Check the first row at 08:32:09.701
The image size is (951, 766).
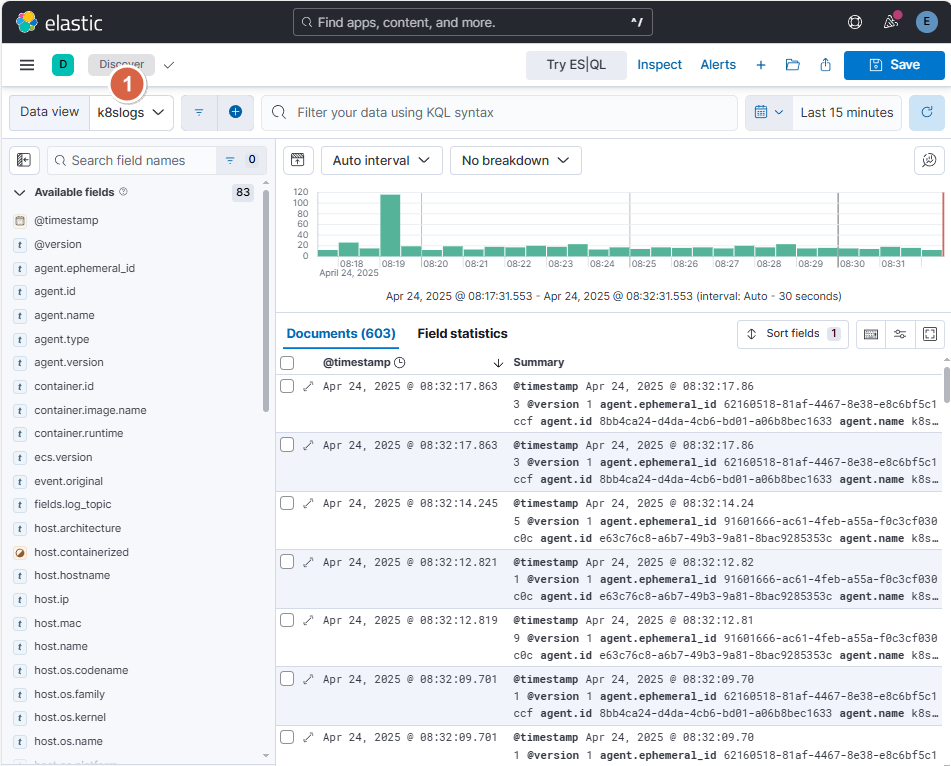[x=287, y=679]
